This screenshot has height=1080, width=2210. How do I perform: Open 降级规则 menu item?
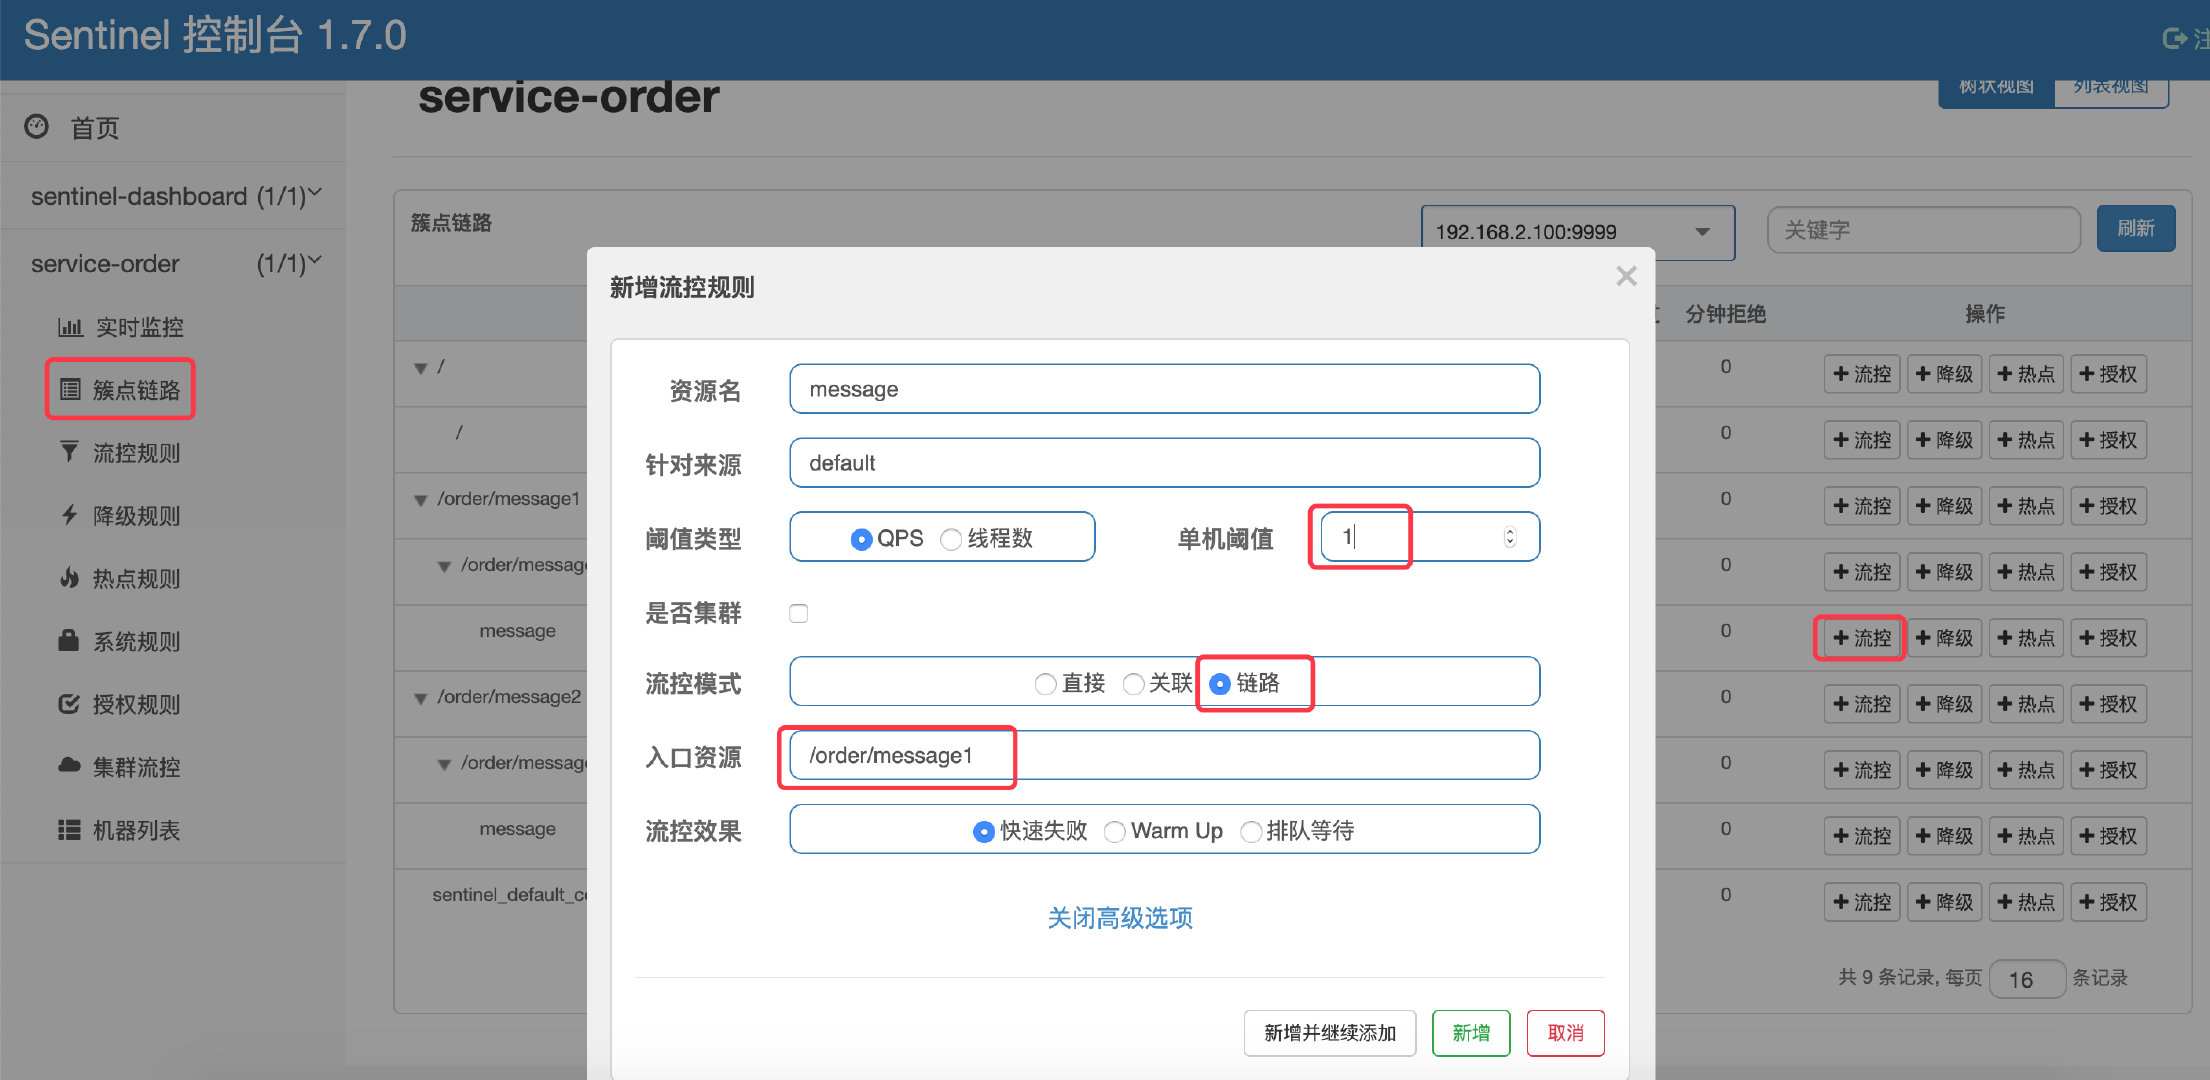coord(136,516)
